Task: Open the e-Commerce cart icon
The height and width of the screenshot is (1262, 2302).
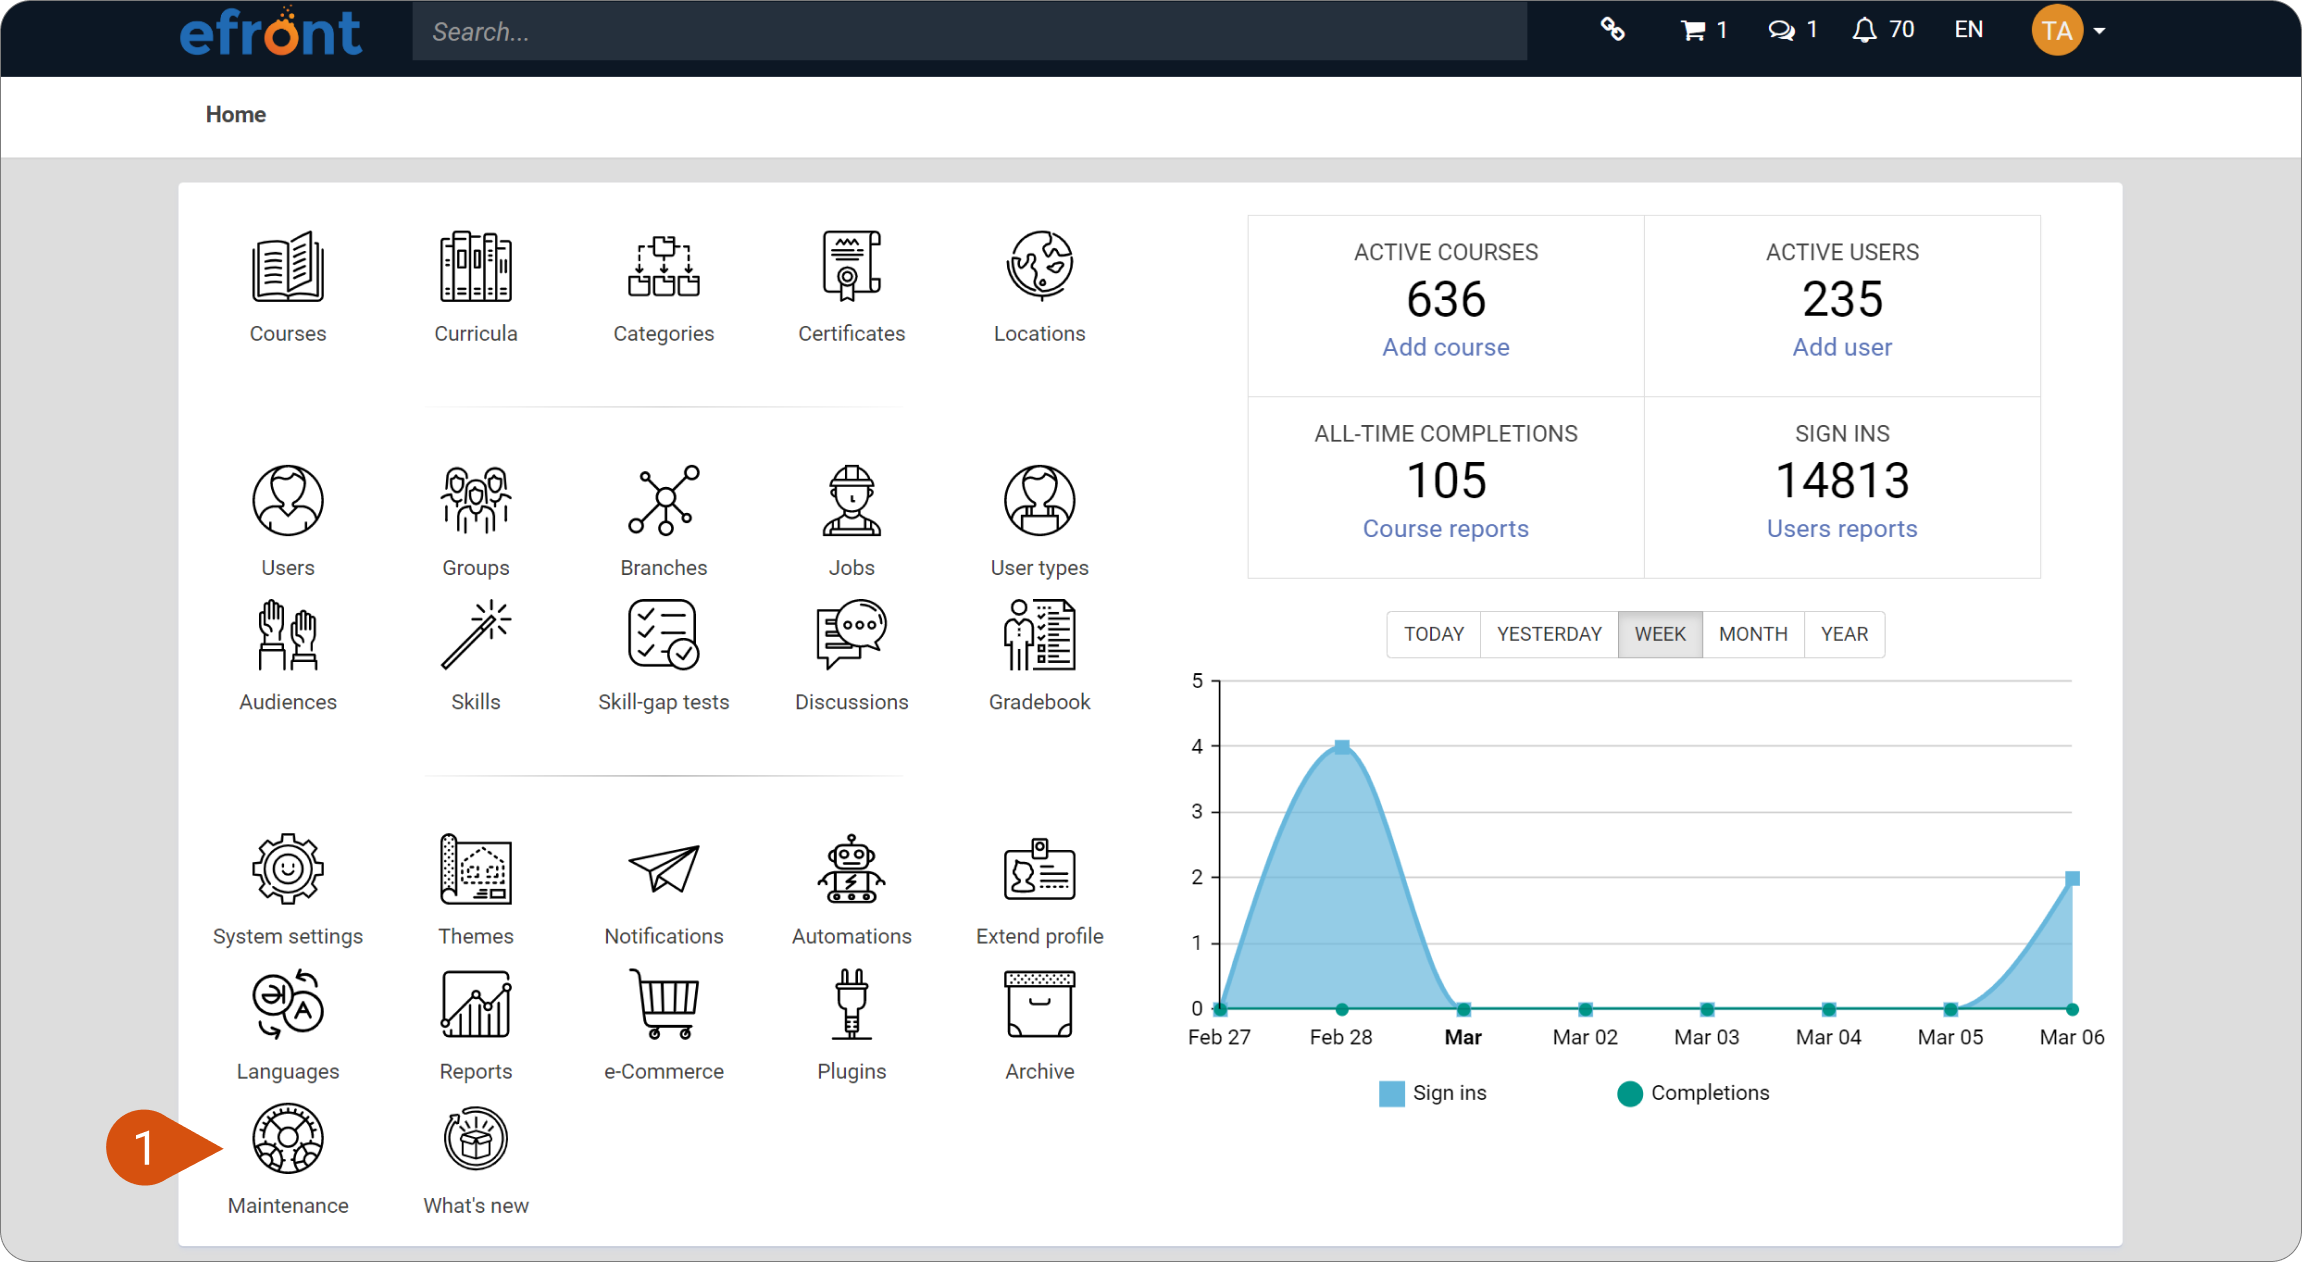Action: pyautogui.click(x=664, y=1005)
